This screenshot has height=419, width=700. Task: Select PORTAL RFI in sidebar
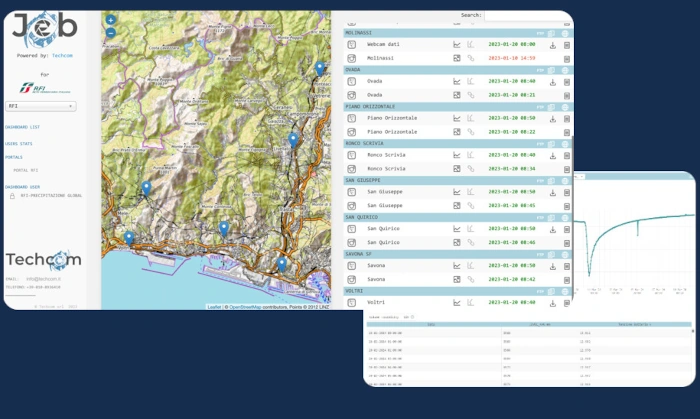[x=25, y=170]
